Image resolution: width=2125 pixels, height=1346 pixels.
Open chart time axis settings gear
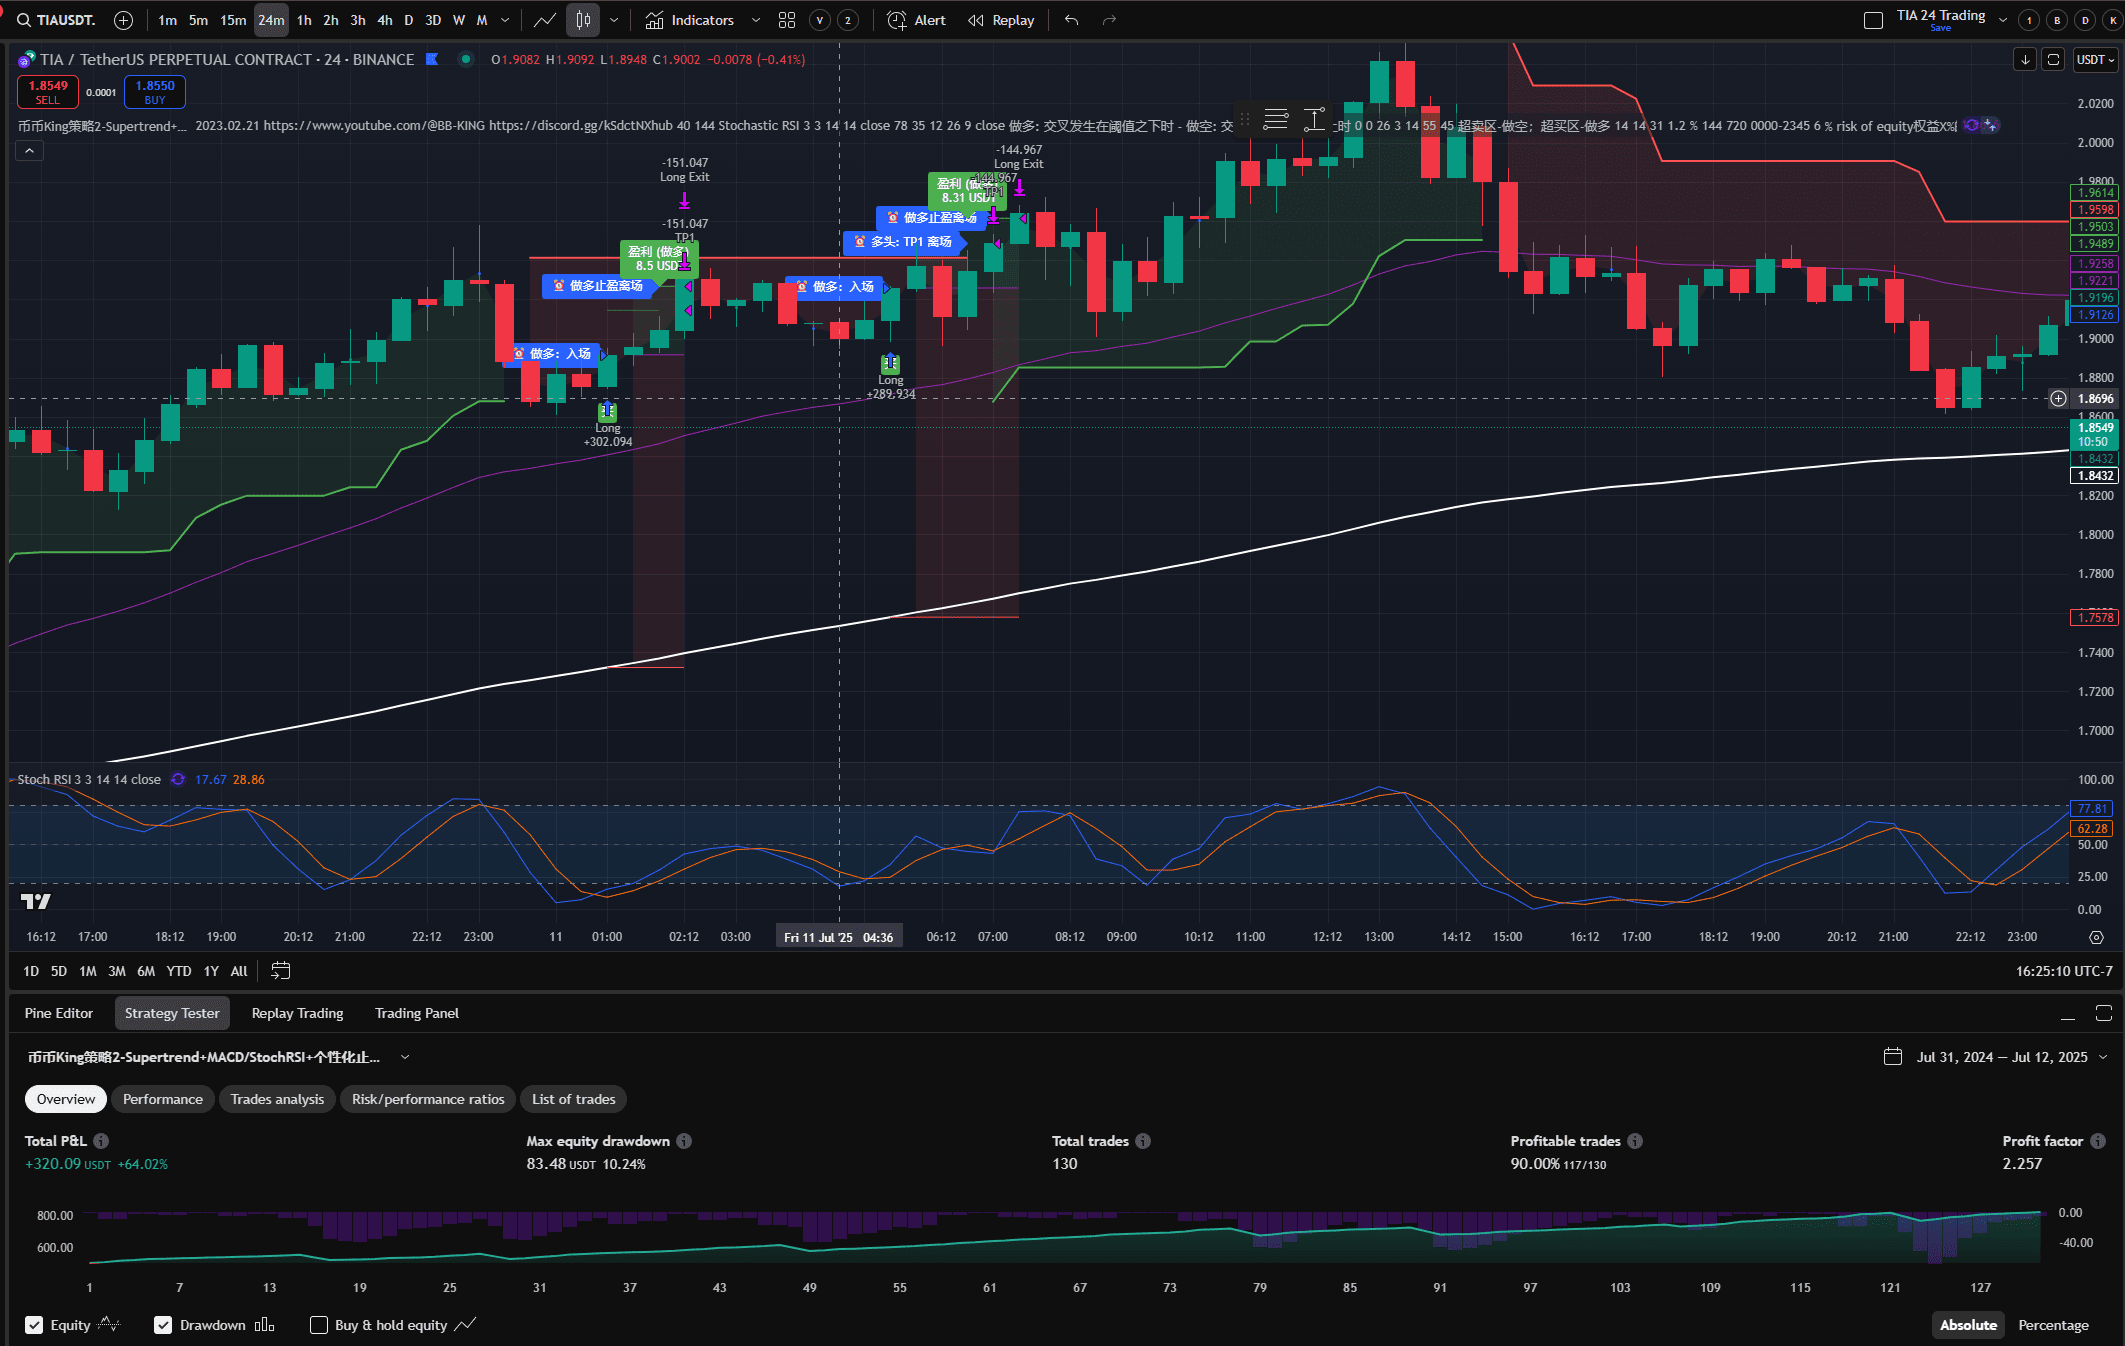2096,937
